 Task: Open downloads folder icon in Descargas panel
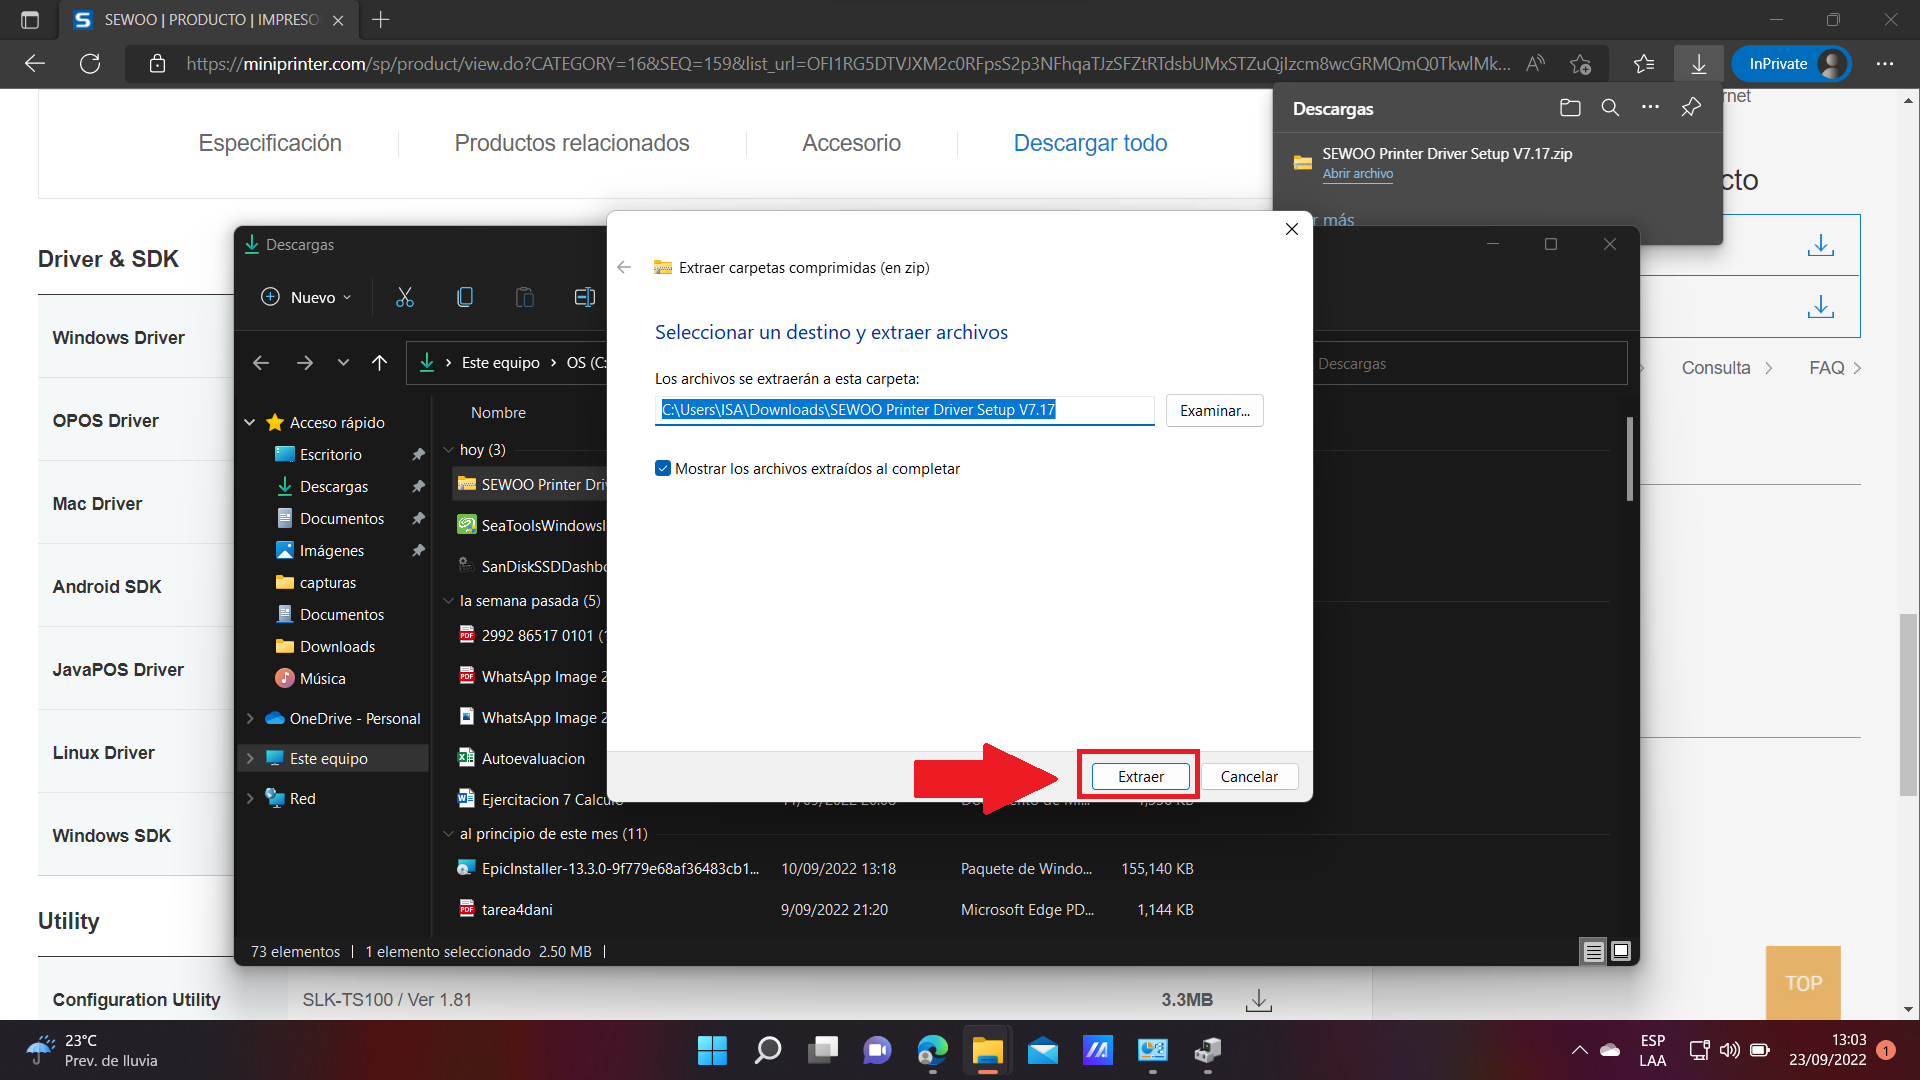pos(1570,108)
